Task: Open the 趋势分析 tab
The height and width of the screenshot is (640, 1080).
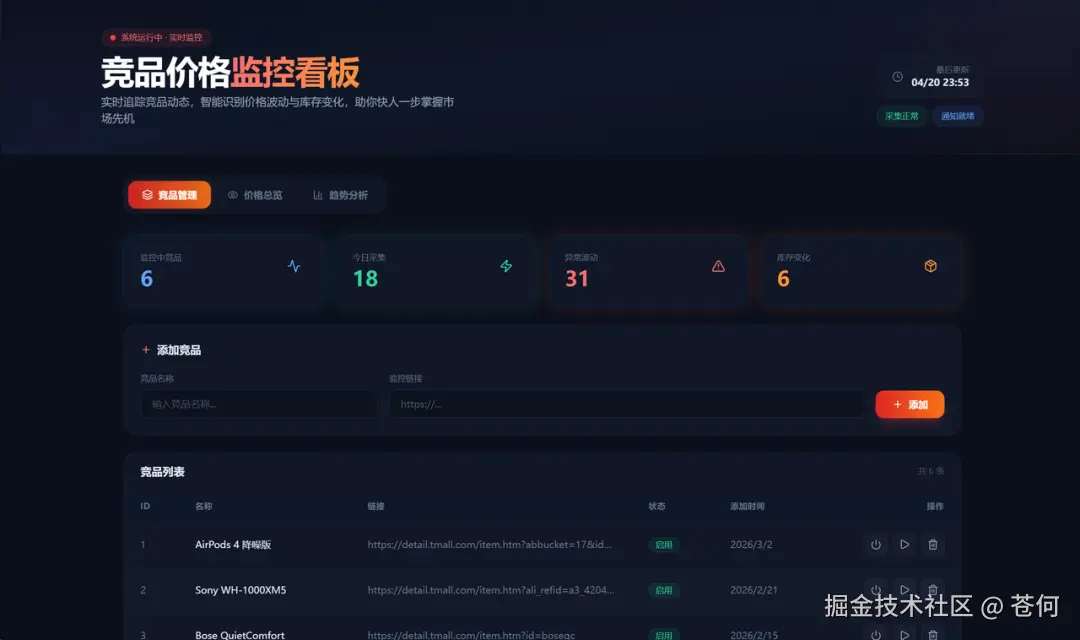Action: tap(342, 194)
